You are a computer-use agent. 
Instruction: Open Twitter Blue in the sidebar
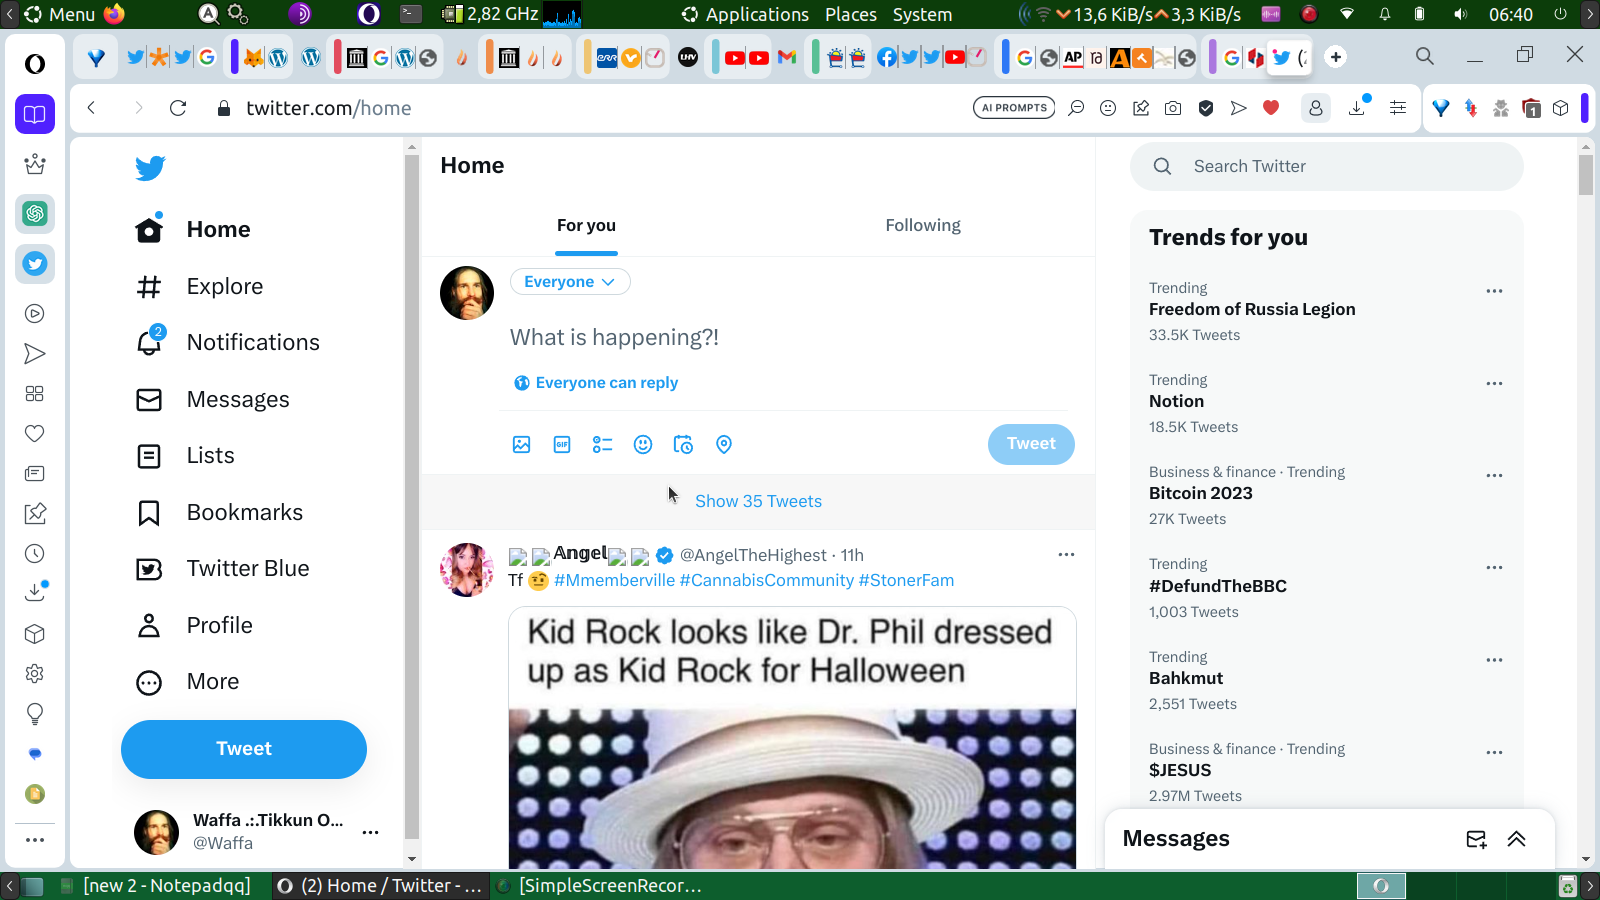coord(223,569)
